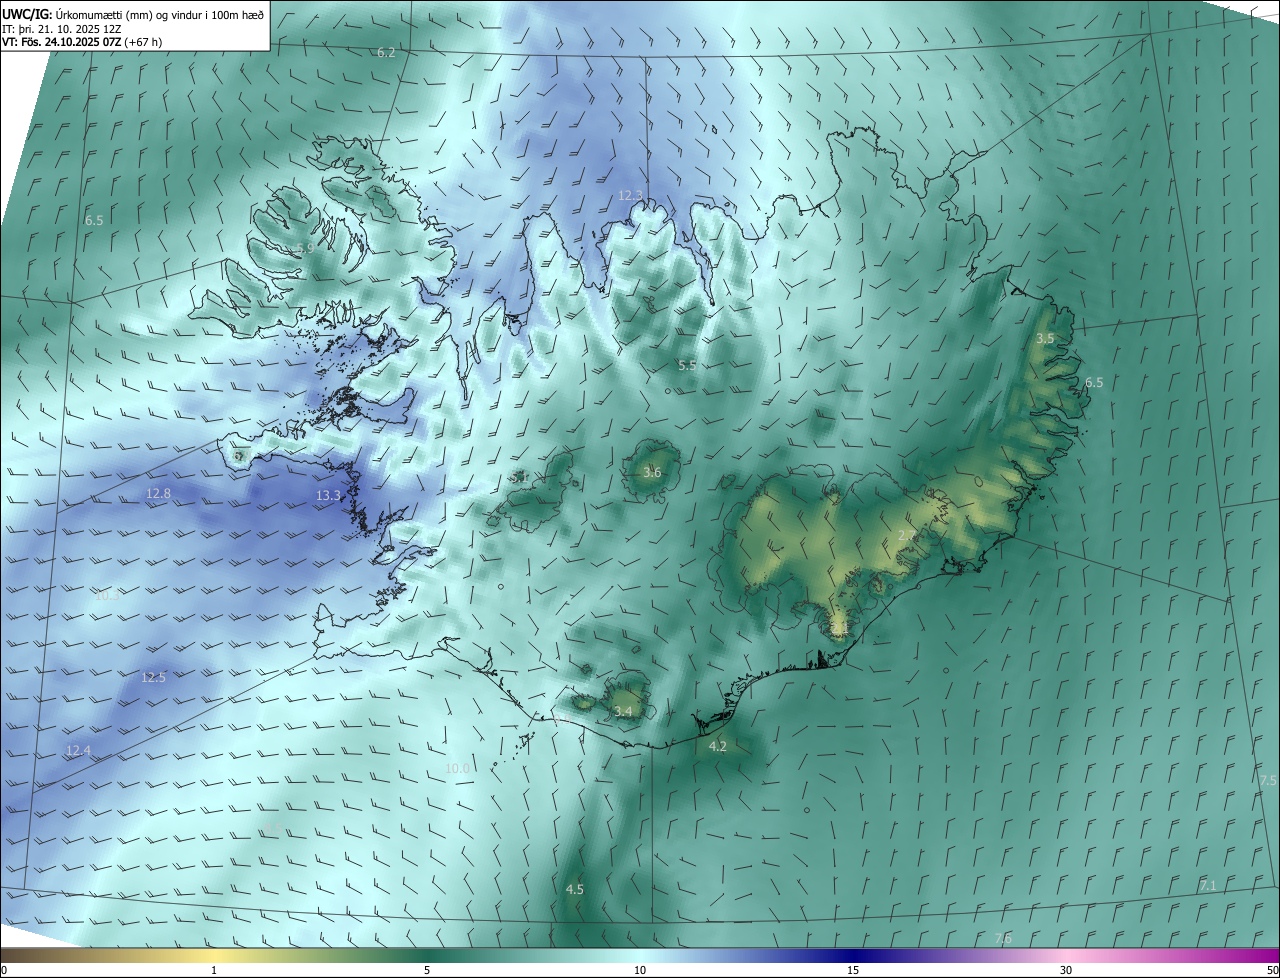
Task: Click the 1 tick on the color scale
Action: [x=214, y=970]
